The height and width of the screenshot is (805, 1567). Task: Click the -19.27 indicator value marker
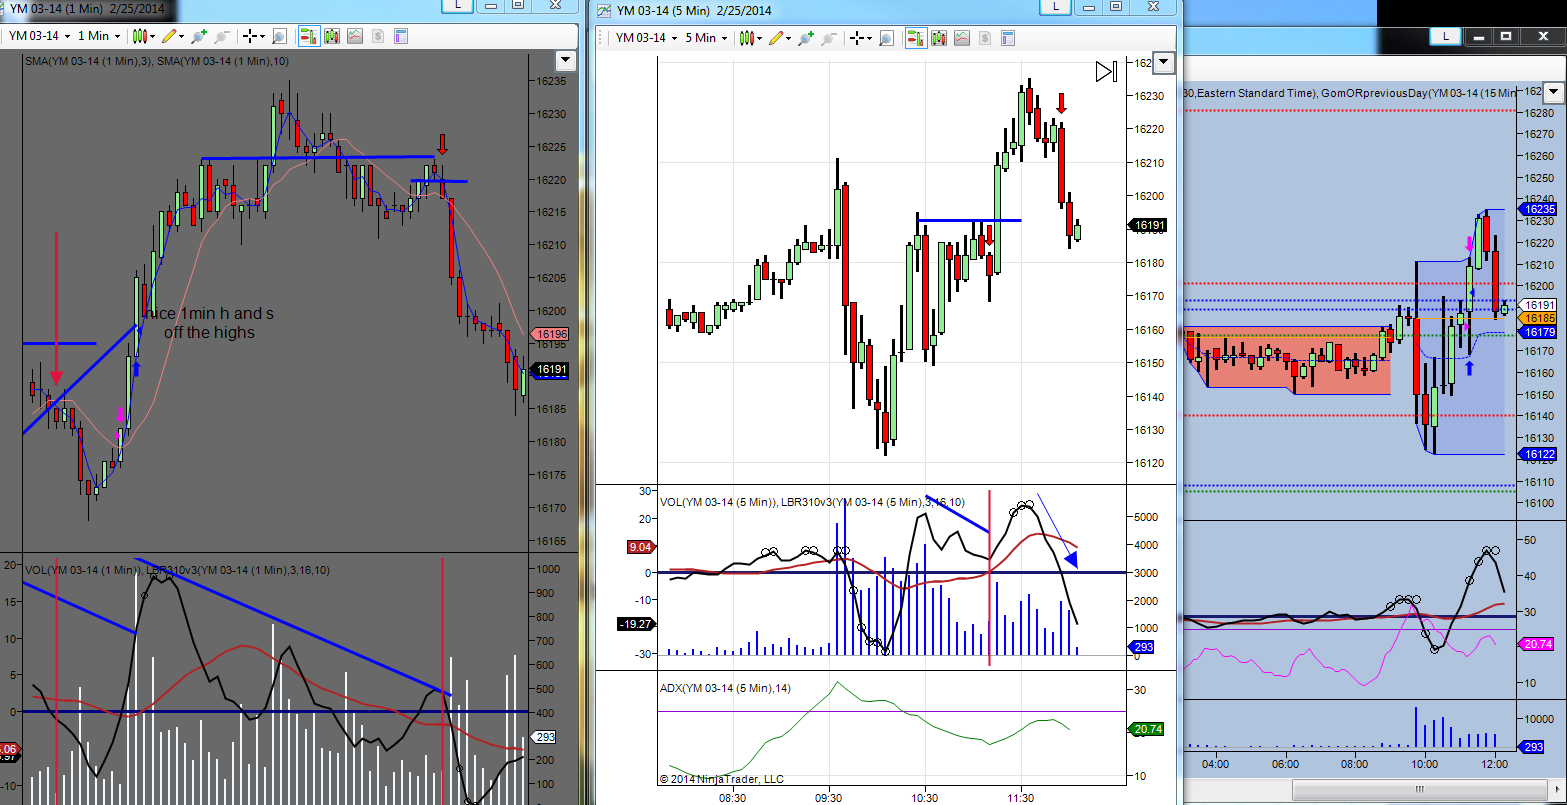coord(635,623)
